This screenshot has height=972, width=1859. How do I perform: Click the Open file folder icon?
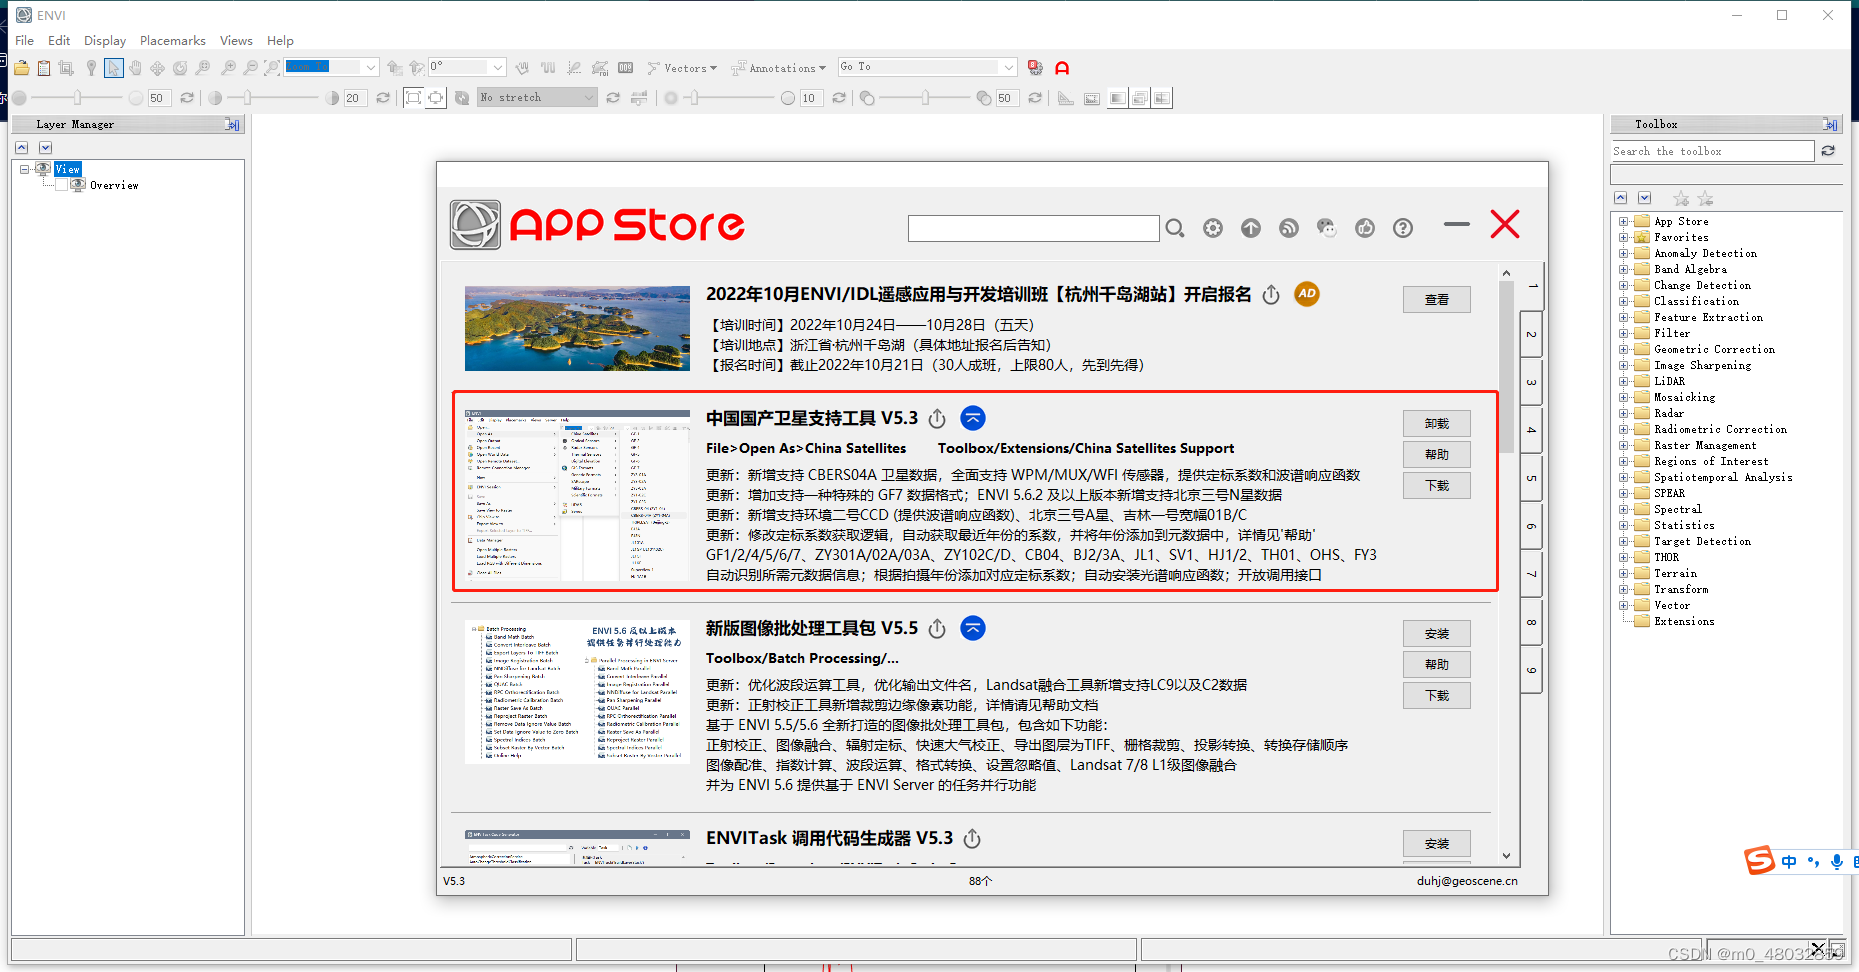pos(21,68)
